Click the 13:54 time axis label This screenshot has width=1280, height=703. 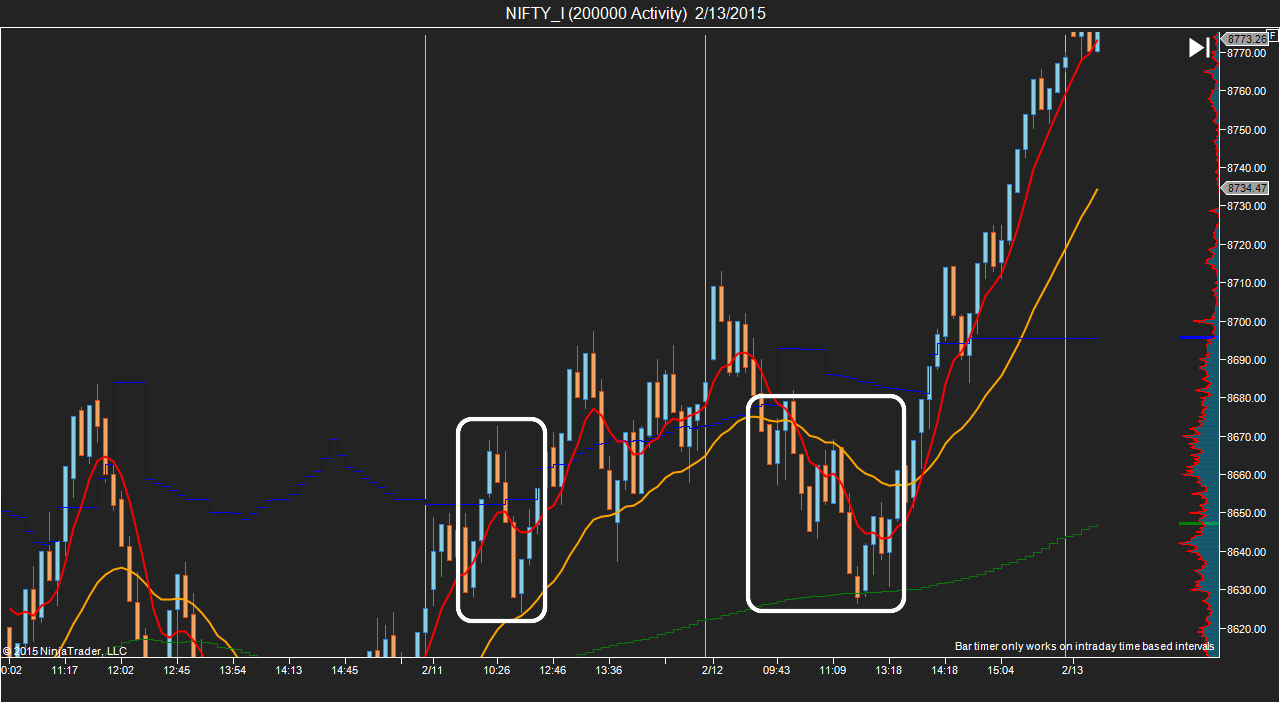(x=232, y=670)
